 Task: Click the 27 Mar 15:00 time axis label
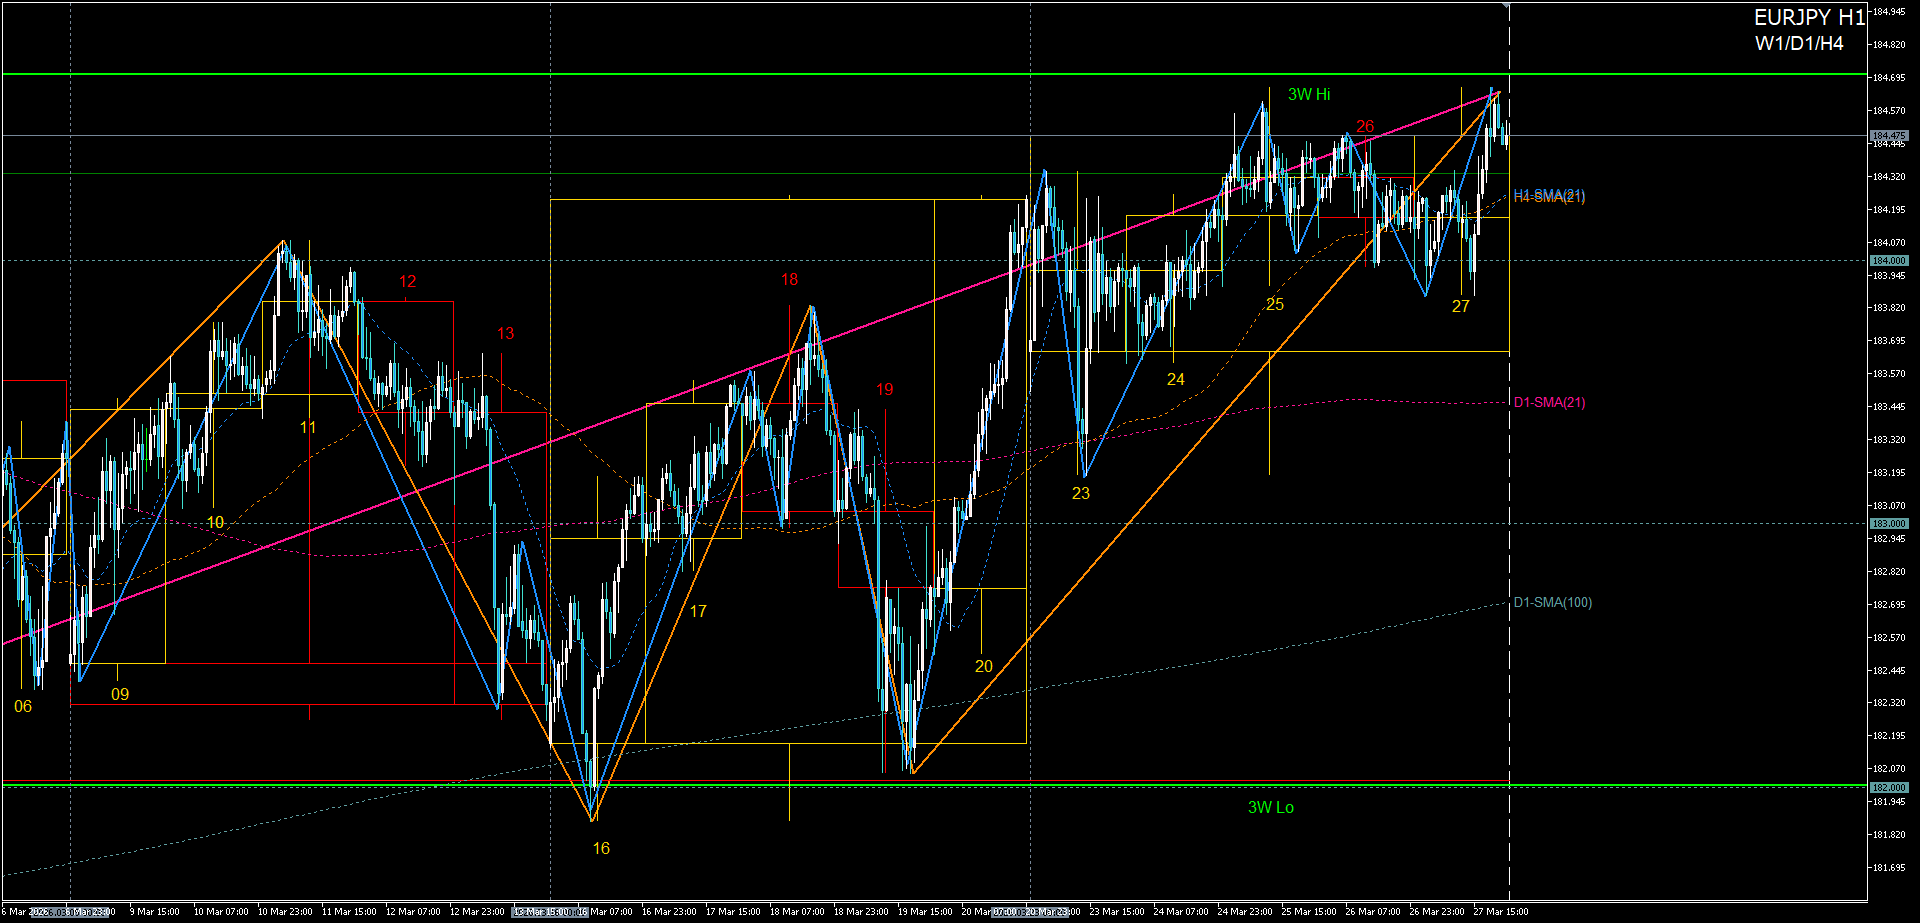1500,912
